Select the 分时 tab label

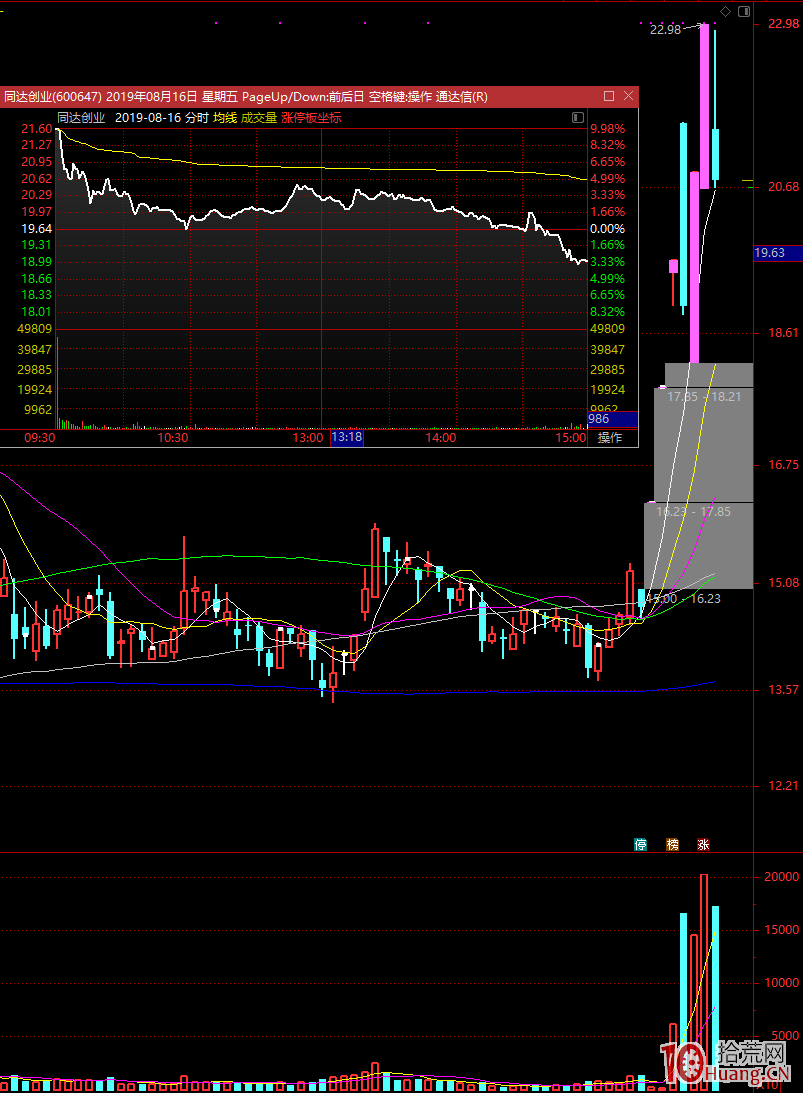196,118
